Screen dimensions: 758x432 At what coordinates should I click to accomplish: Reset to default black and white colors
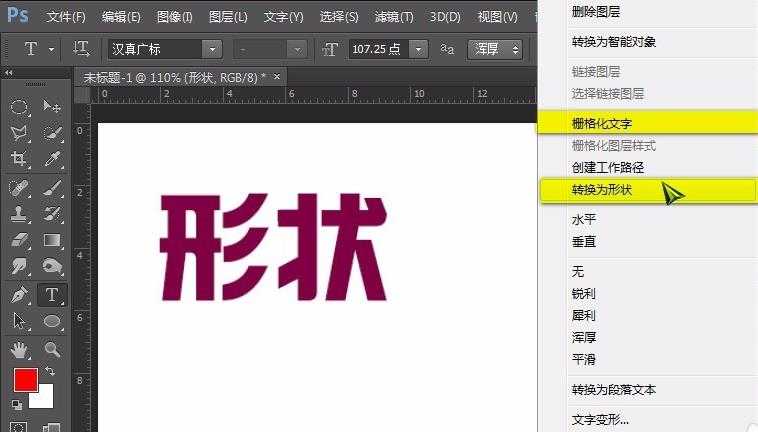[x=16, y=404]
